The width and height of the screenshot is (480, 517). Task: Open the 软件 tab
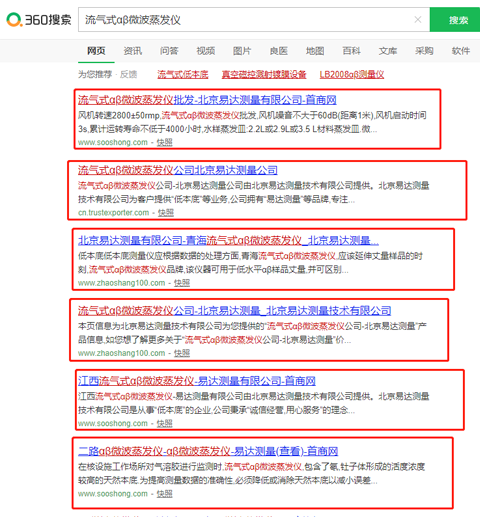tap(461, 51)
